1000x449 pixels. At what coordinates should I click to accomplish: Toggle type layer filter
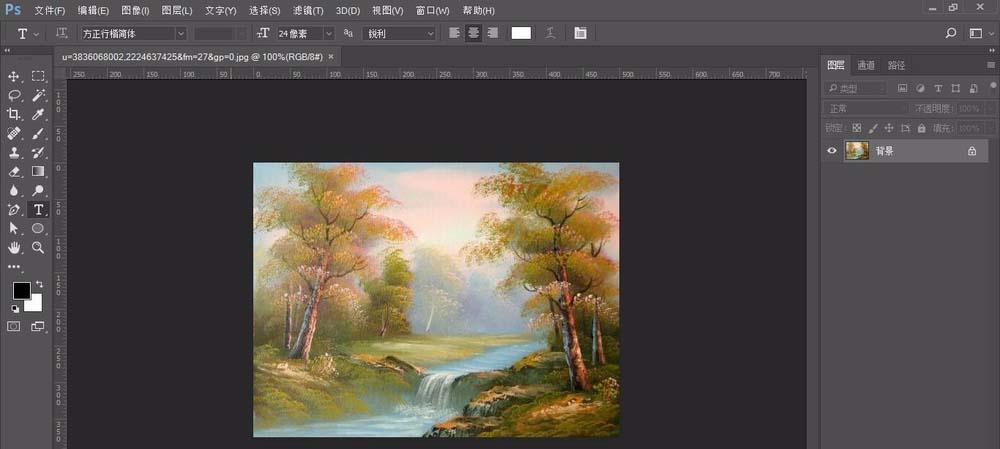click(x=938, y=89)
